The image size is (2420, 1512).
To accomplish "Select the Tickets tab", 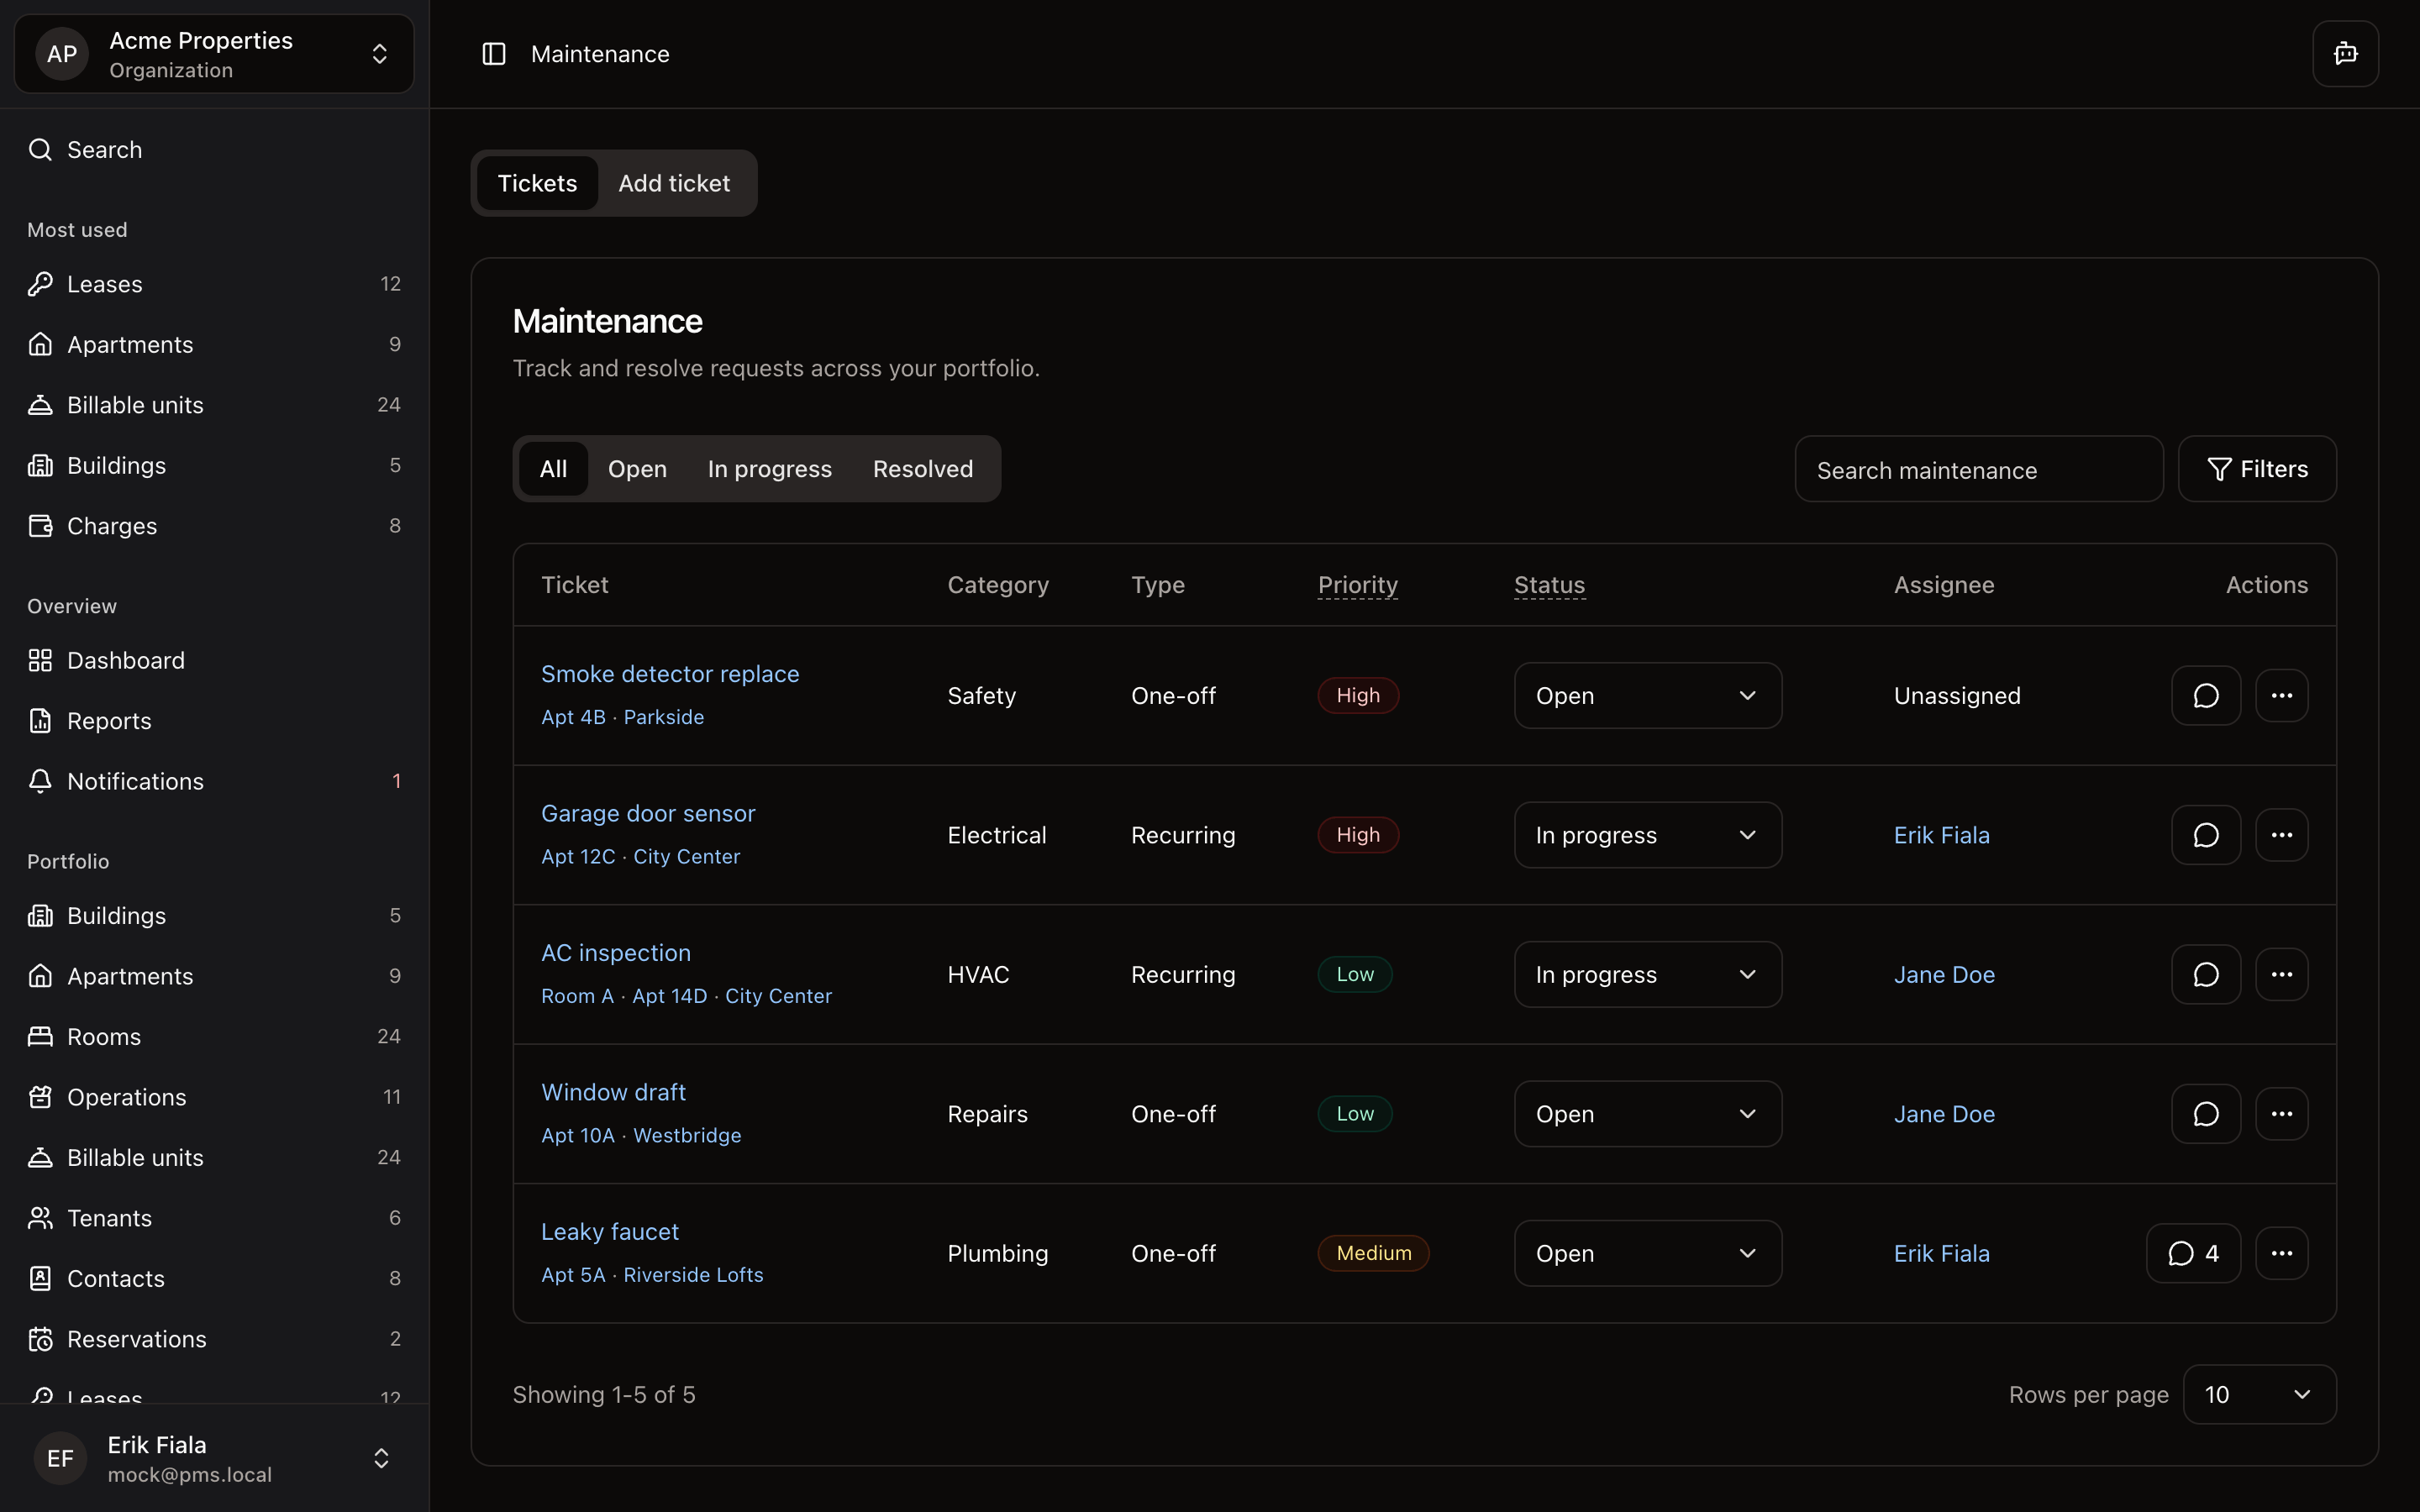I will [x=537, y=183].
